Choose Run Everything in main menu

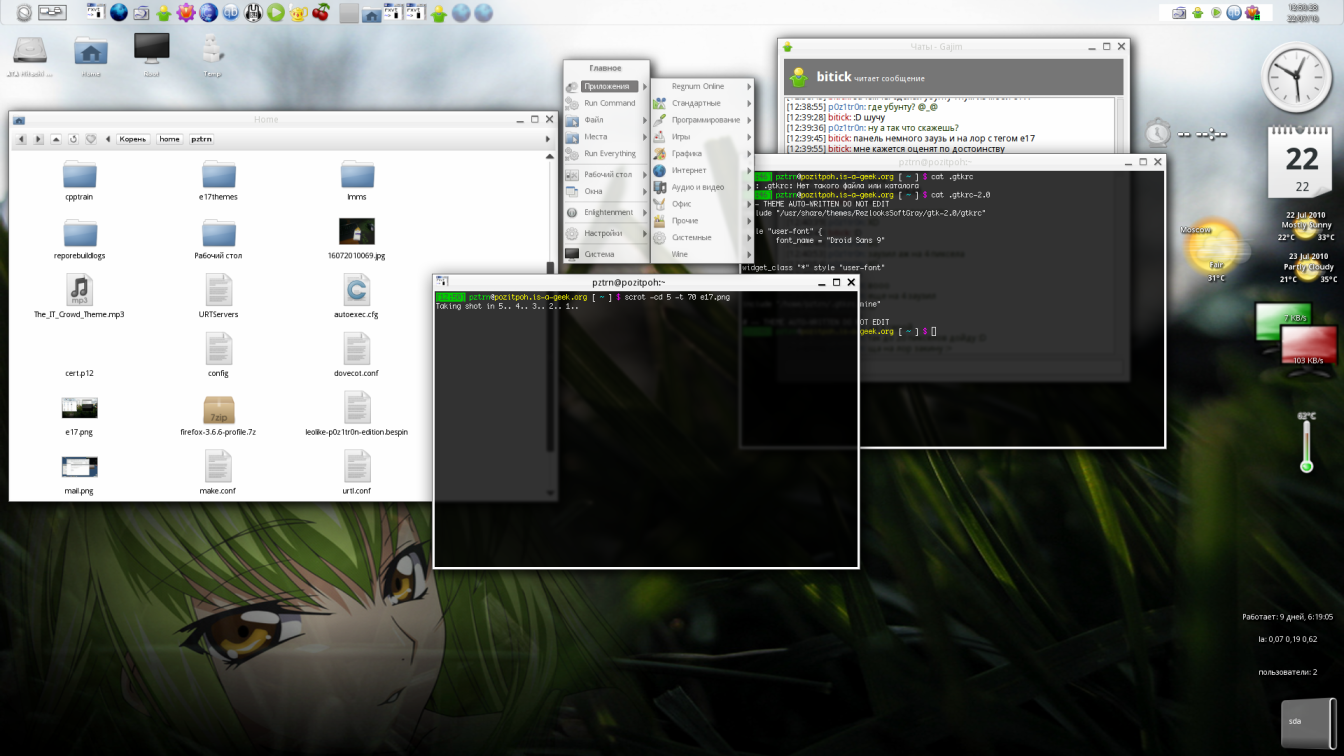point(606,154)
